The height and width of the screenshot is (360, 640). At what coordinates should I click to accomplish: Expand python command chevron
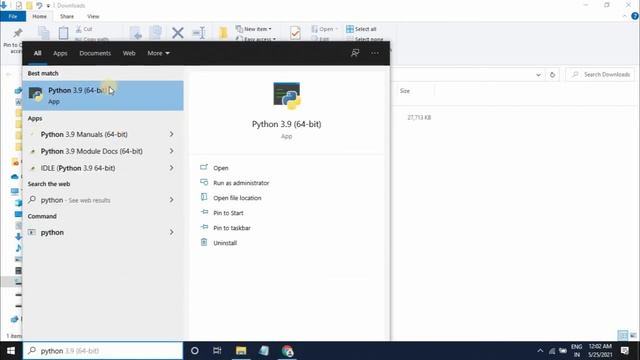click(x=171, y=232)
